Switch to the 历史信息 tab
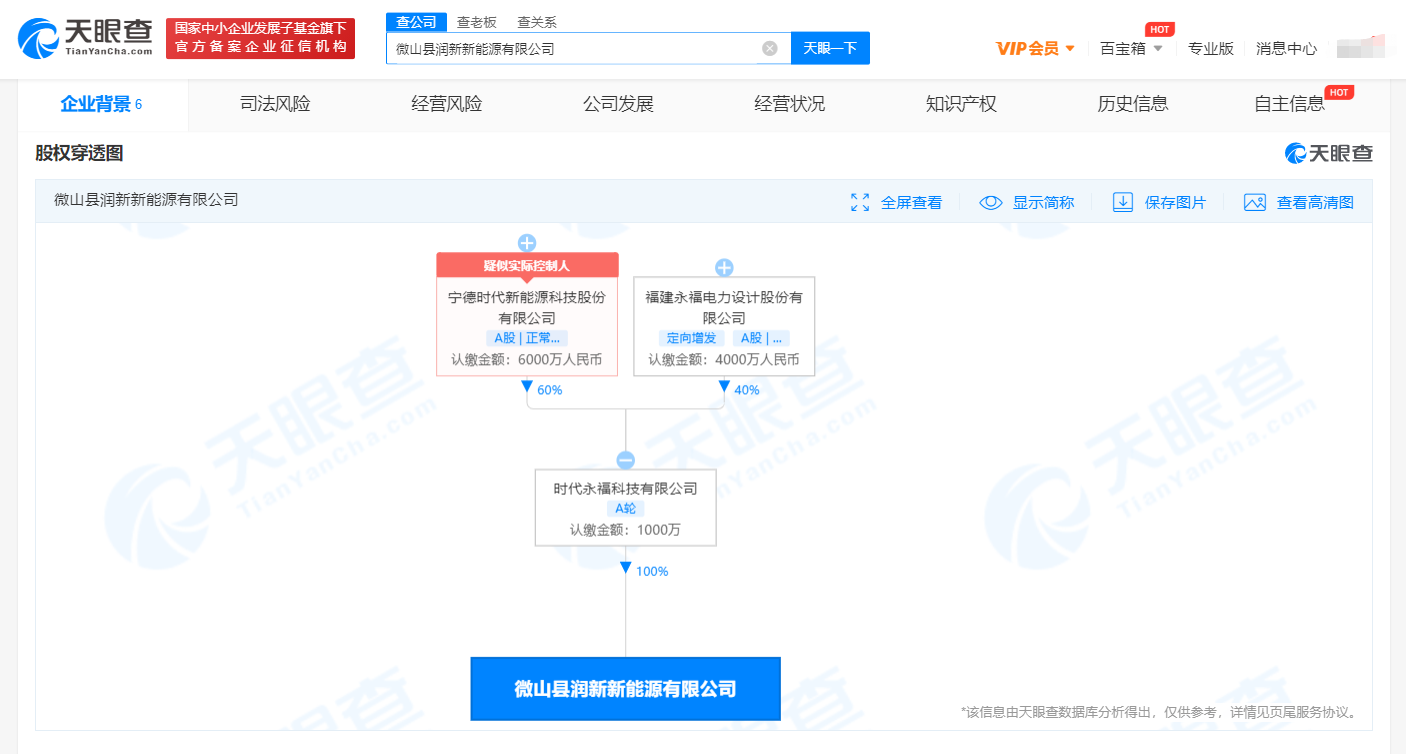 coord(1133,104)
